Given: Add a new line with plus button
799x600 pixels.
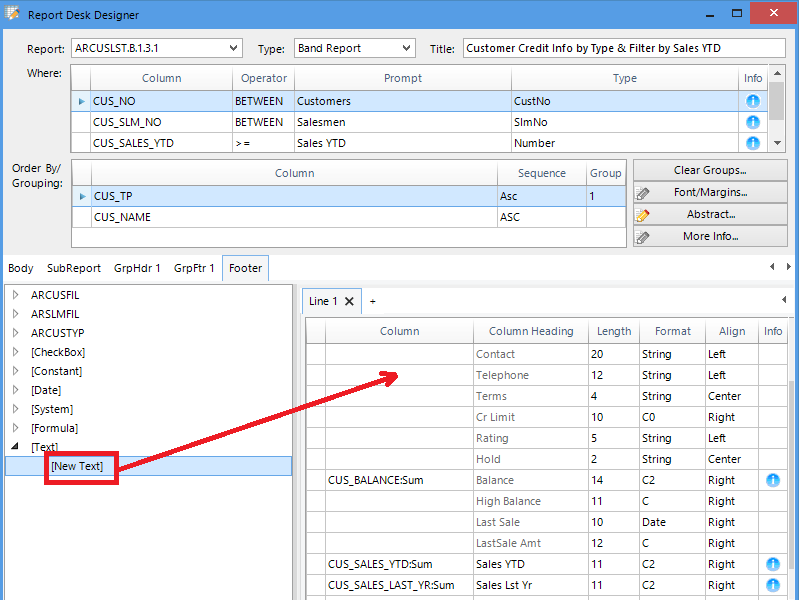Looking at the screenshot, I should click(373, 301).
